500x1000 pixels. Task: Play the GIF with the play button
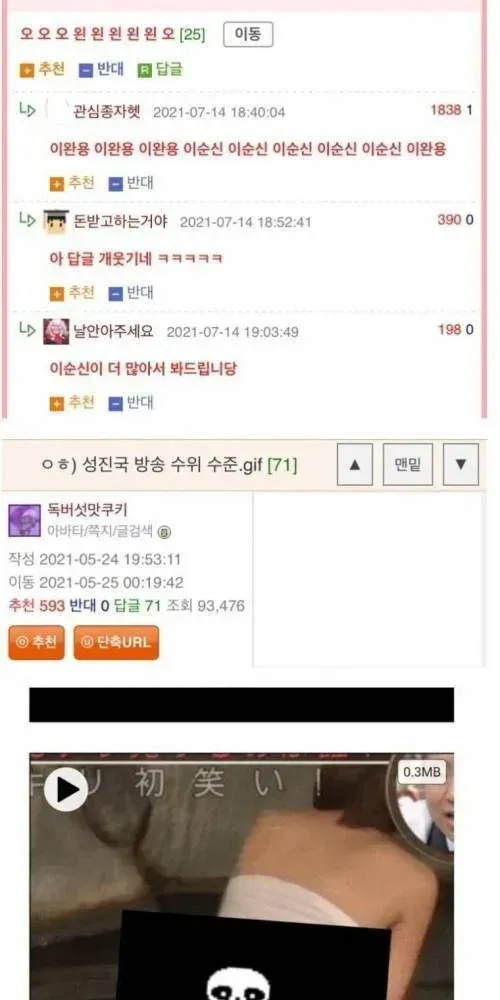[x=66, y=790]
